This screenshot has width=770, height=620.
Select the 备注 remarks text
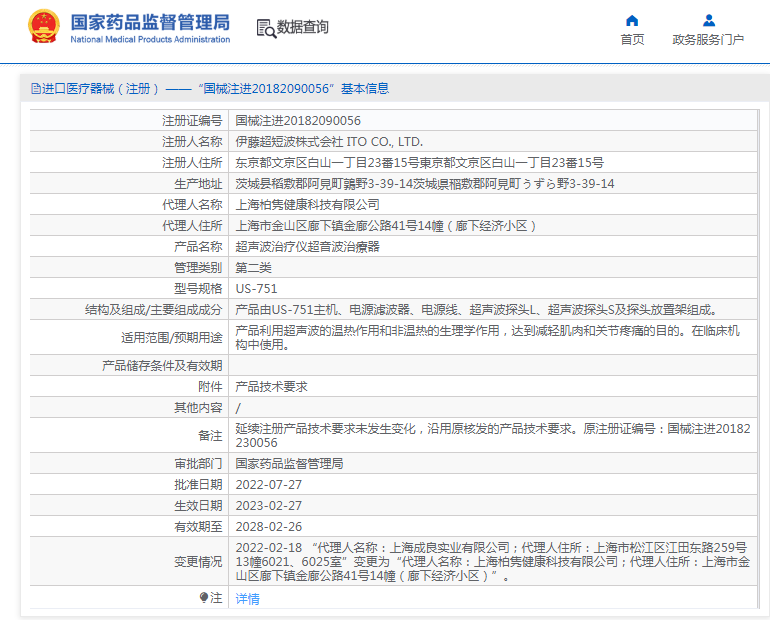coord(493,435)
